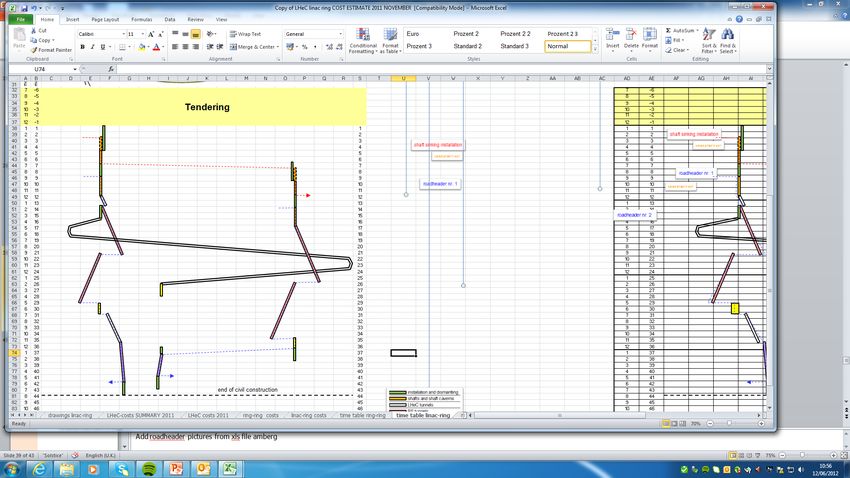The width and height of the screenshot is (850, 478).
Task: Open the Conditional Formatting dropdown
Action: tap(363, 41)
